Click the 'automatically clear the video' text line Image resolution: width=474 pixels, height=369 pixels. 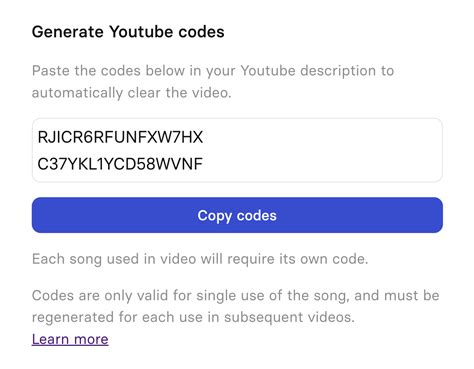click(131, 92)
